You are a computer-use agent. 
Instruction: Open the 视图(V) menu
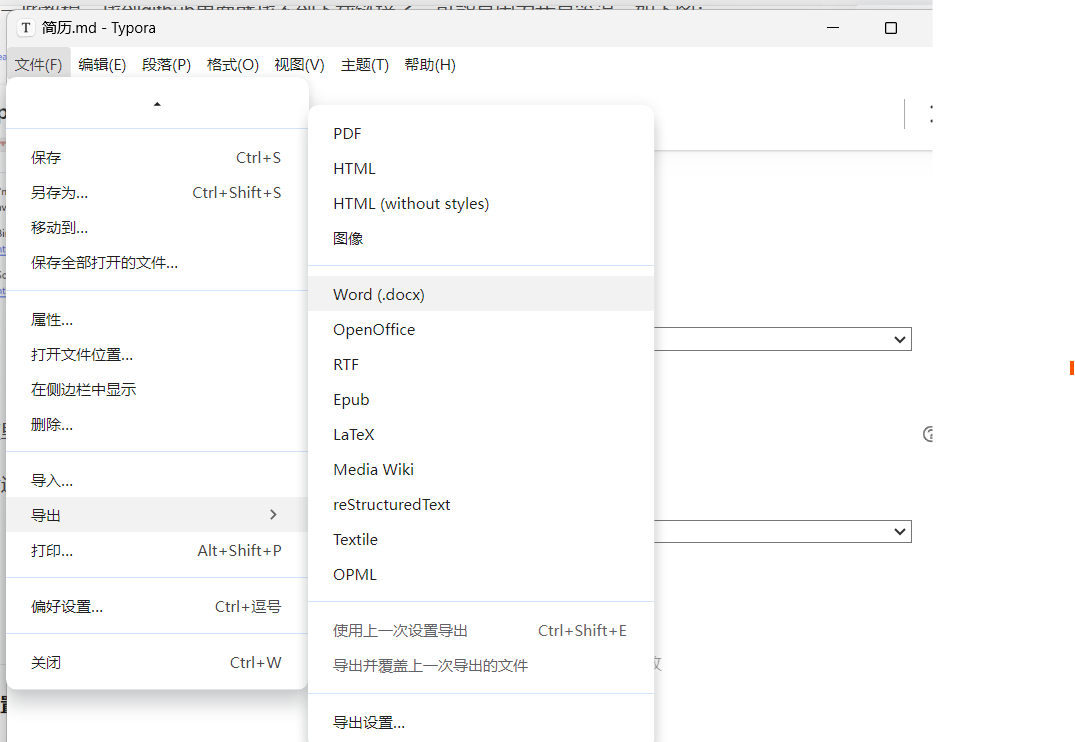click(x=299, y=64)
